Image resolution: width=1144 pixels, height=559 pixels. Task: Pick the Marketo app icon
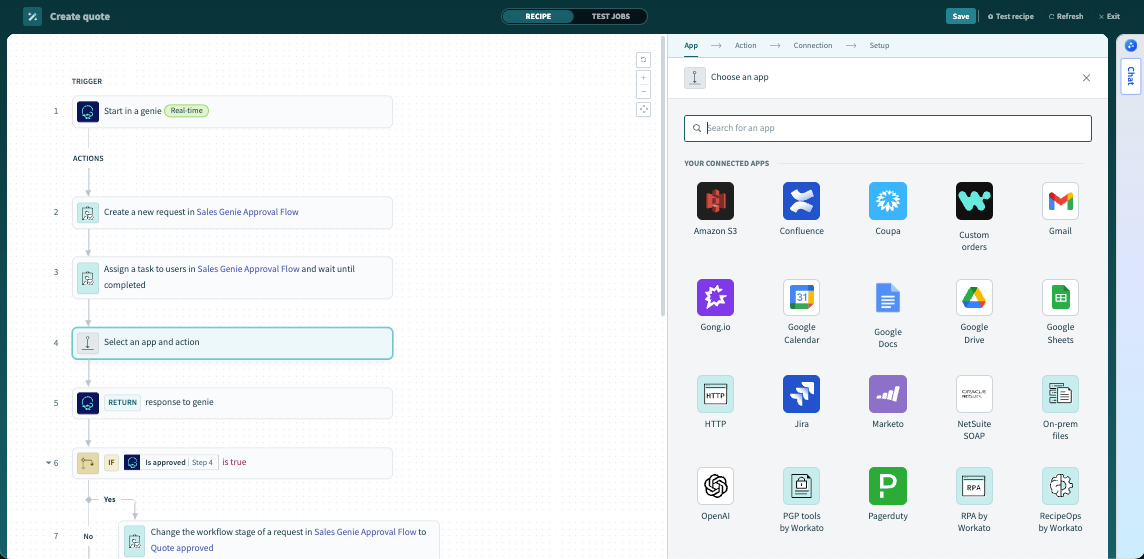coord(887,393)
